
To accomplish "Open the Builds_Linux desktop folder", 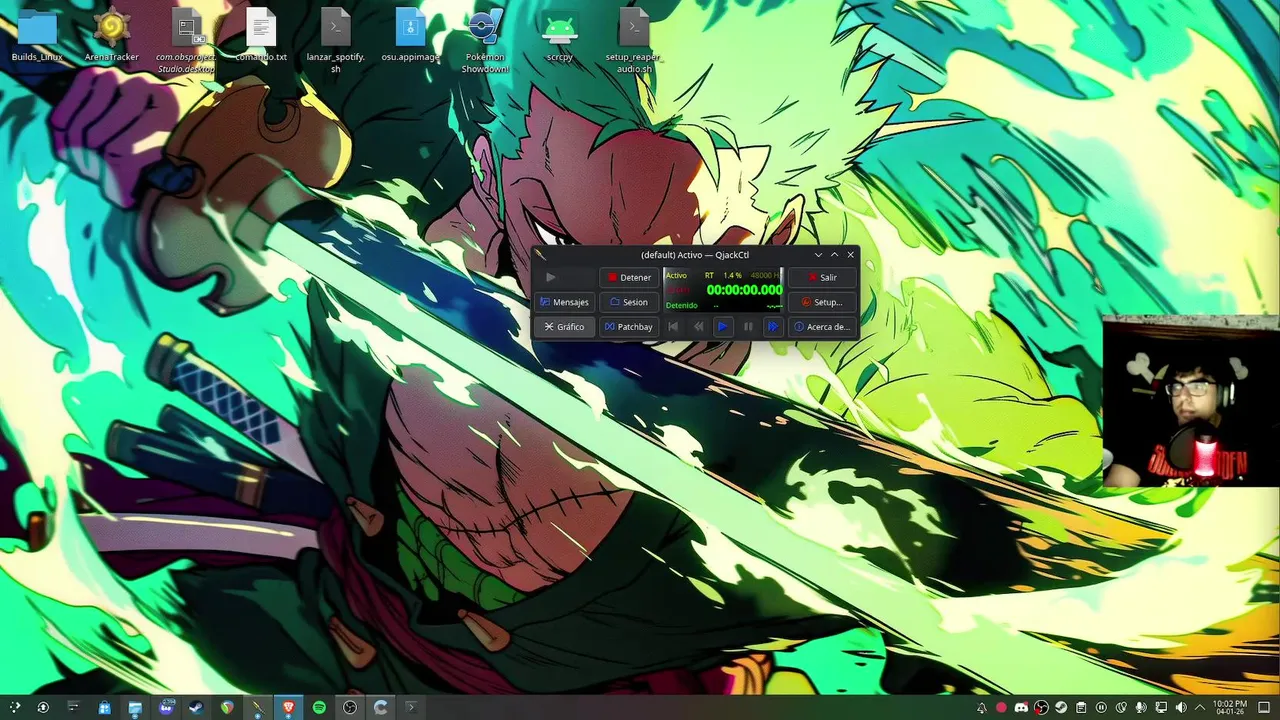I will click(x=37, y=36).
